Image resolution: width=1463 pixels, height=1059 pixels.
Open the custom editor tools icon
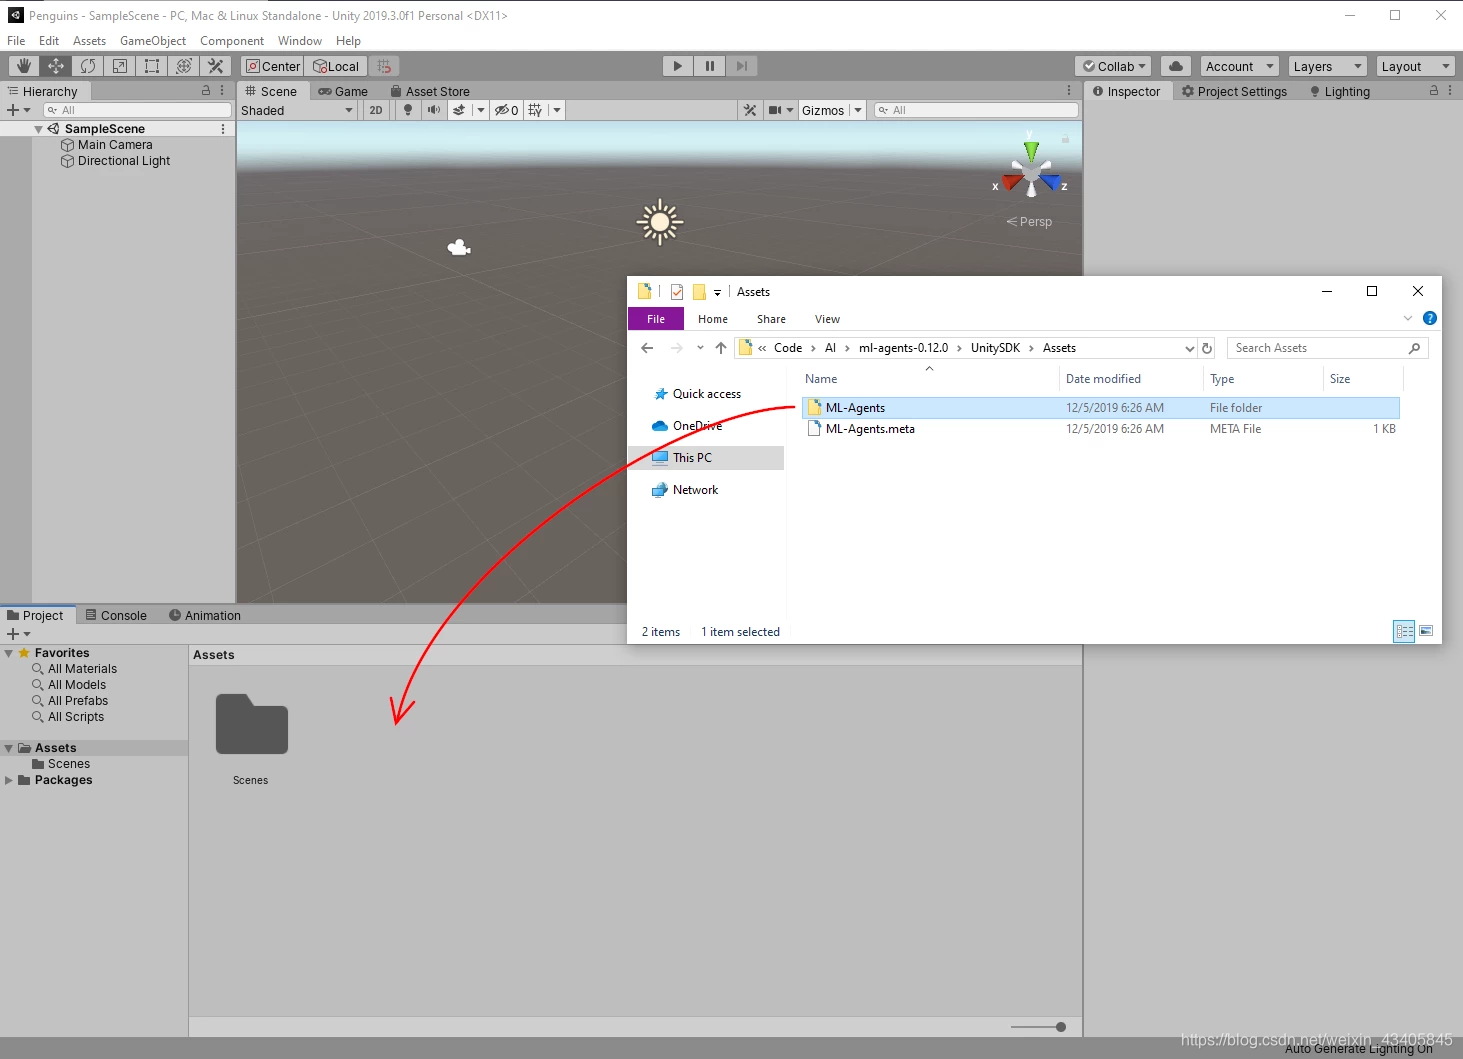click(x=216, y=66)
